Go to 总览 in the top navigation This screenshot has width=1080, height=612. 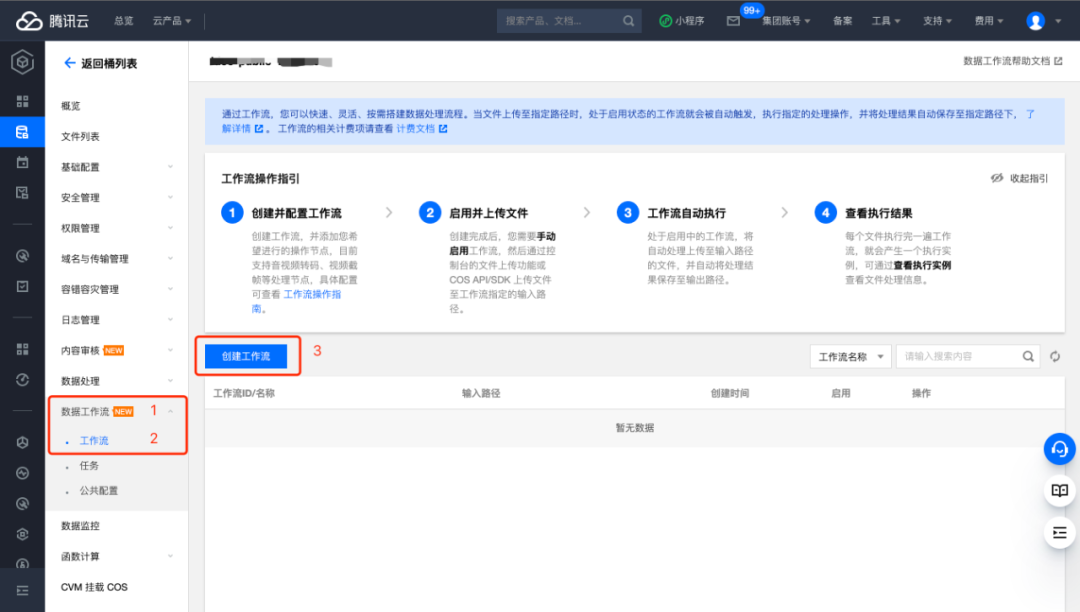click(x=124, y=21)
